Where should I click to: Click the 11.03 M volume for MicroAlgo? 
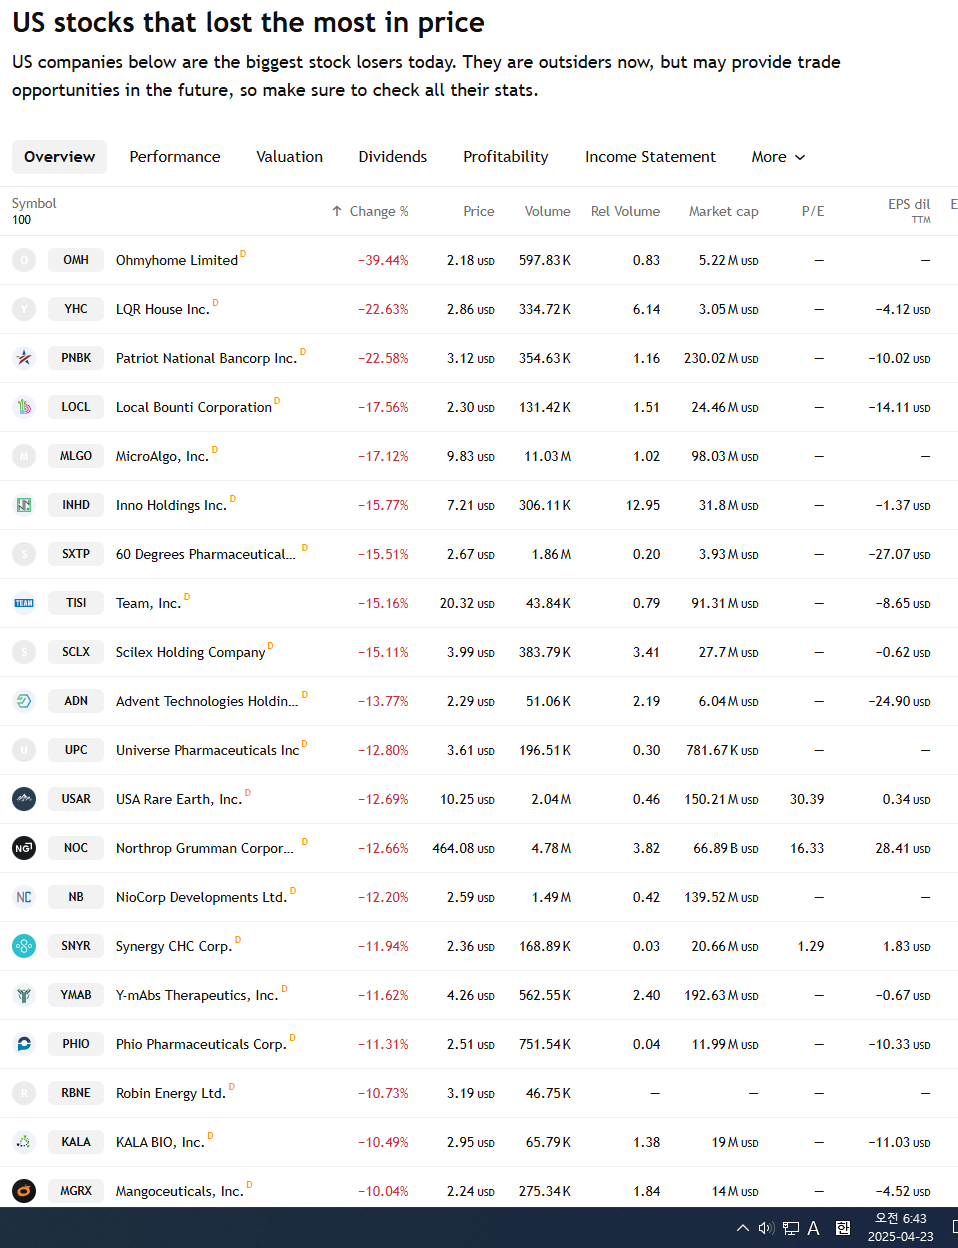pyautogui.click(x=548, y=456)
